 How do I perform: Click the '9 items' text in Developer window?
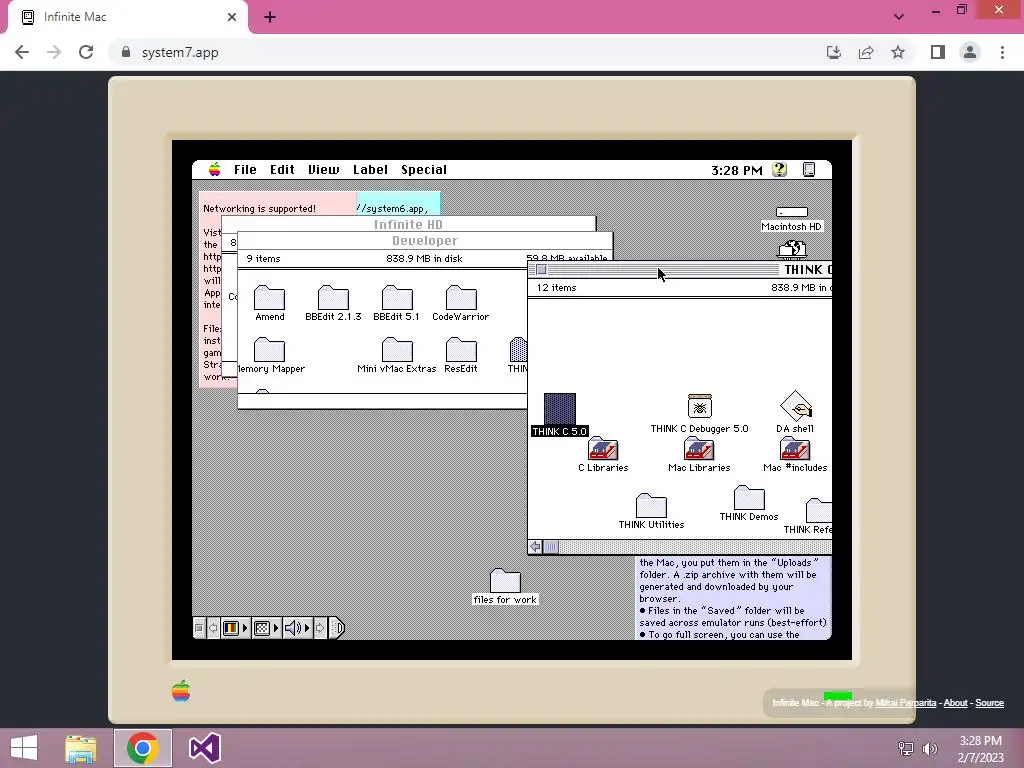point(263,259)
